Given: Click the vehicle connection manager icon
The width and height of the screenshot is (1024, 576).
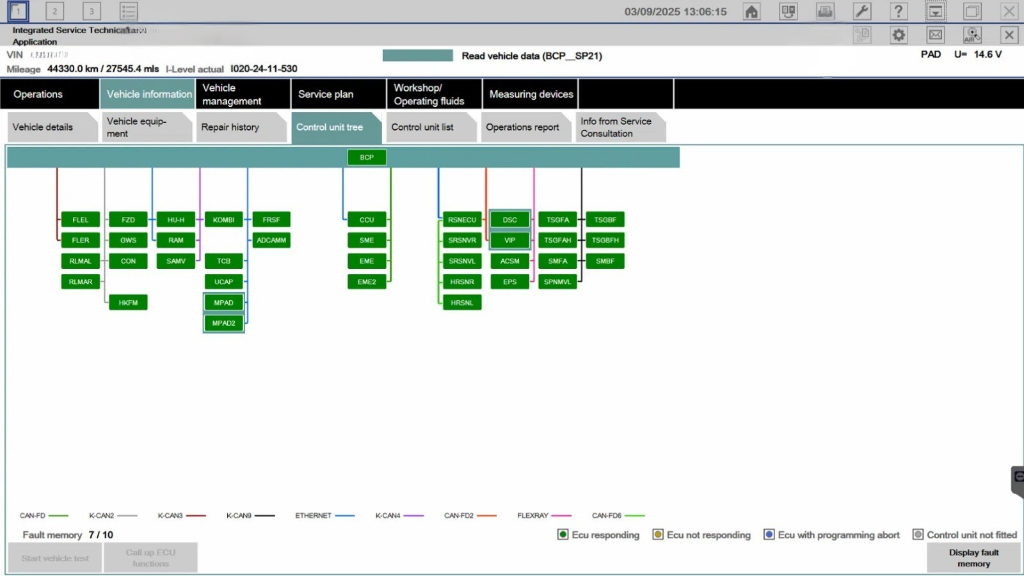Looking at the screenshot, I should point(788,11).
